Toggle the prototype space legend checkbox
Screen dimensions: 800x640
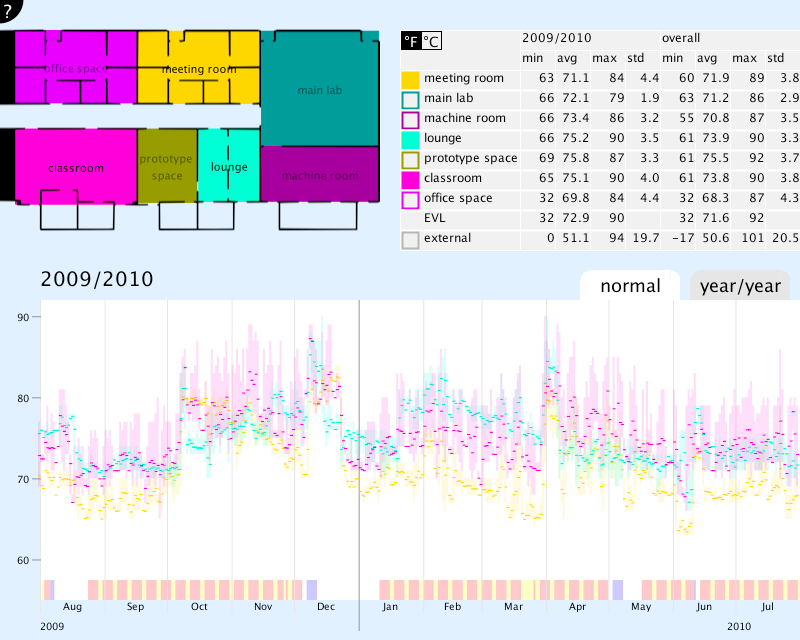pos(410,160)
